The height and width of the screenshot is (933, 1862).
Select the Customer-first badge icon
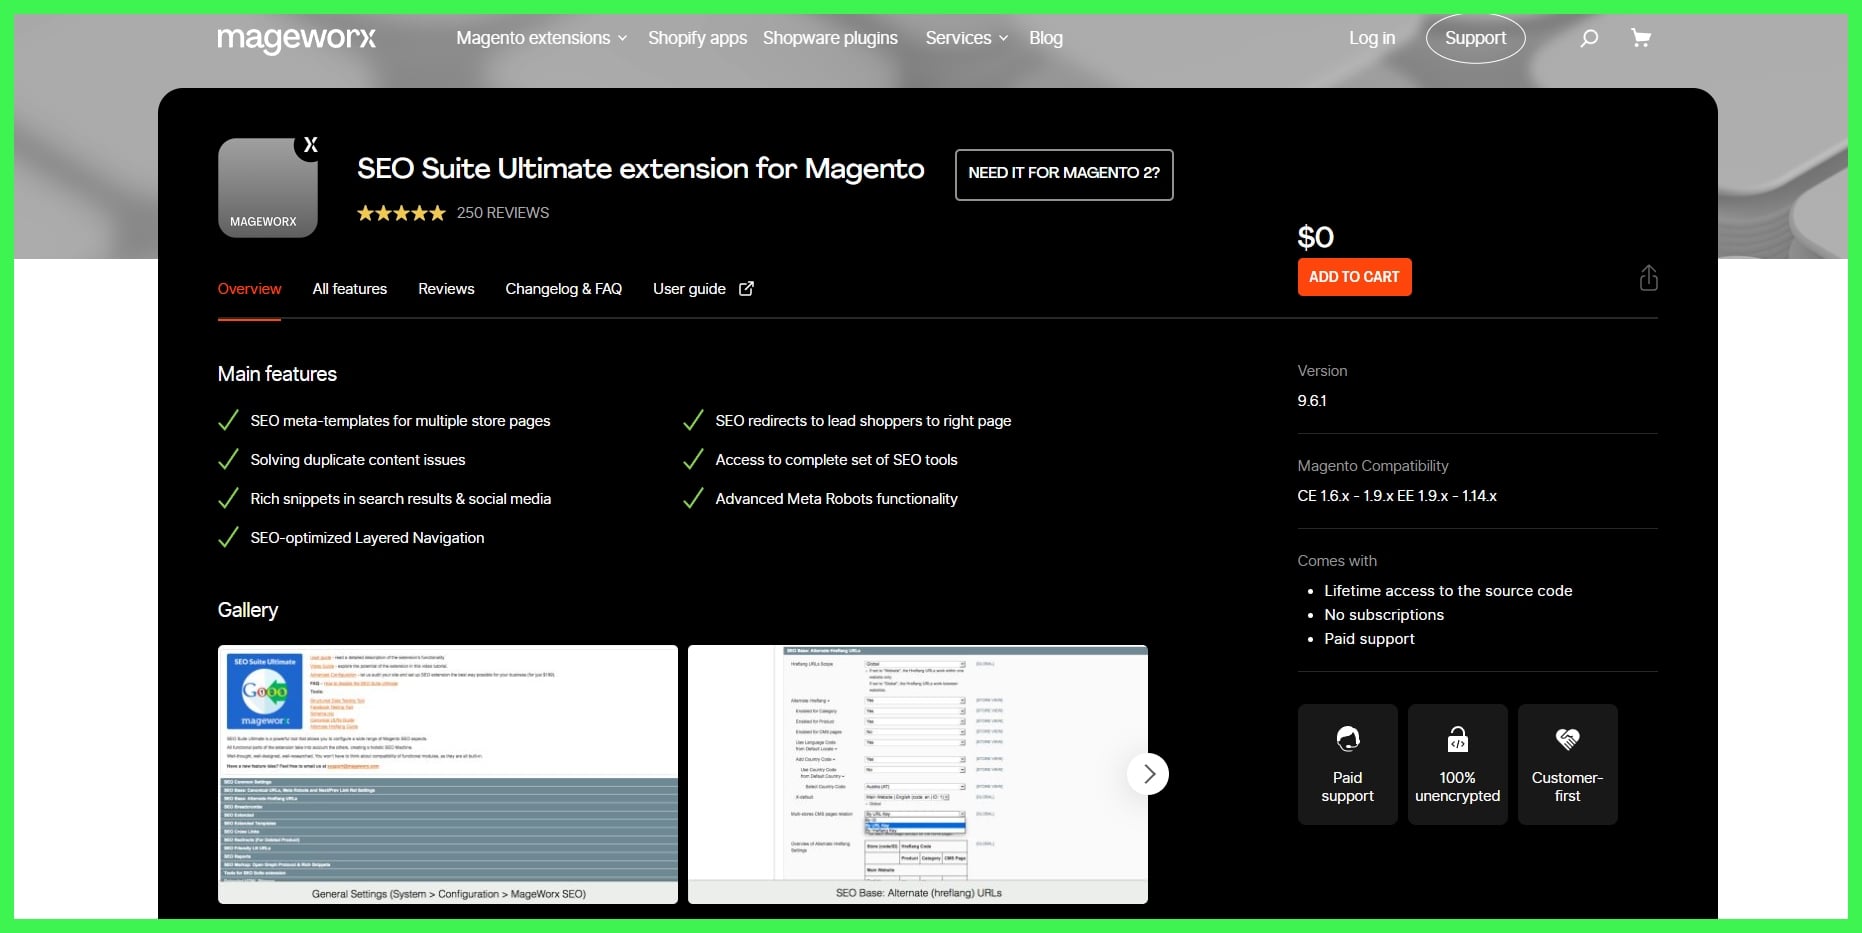pos(1567,742)
